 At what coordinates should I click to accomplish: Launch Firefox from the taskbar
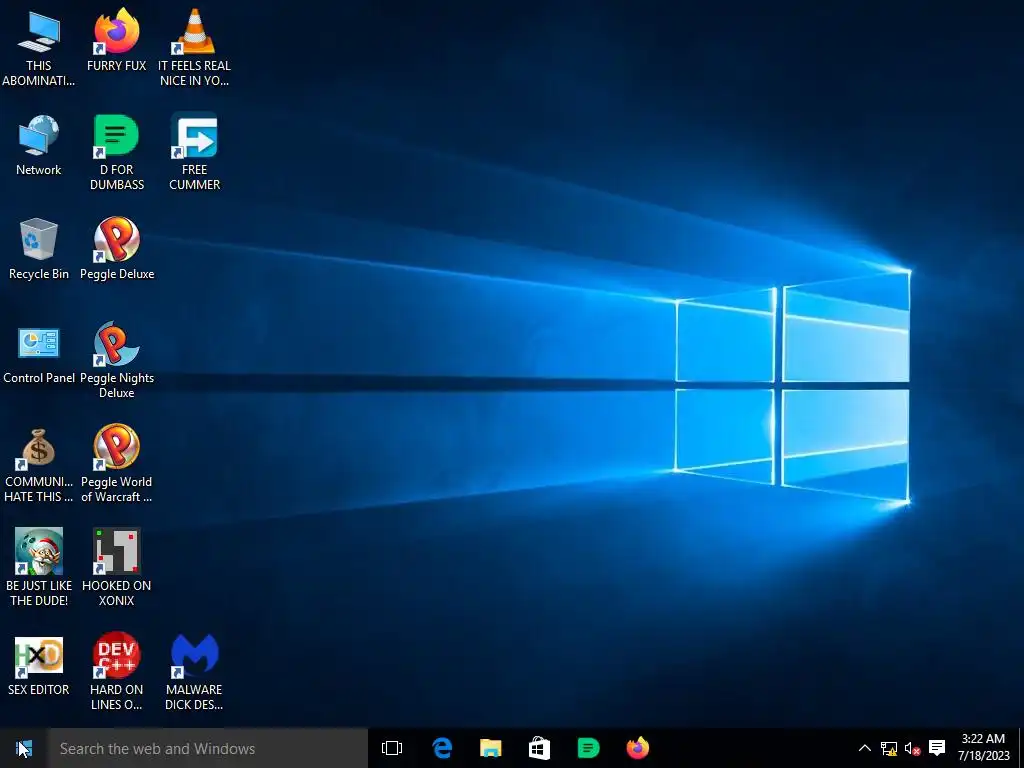click(637, 748)
